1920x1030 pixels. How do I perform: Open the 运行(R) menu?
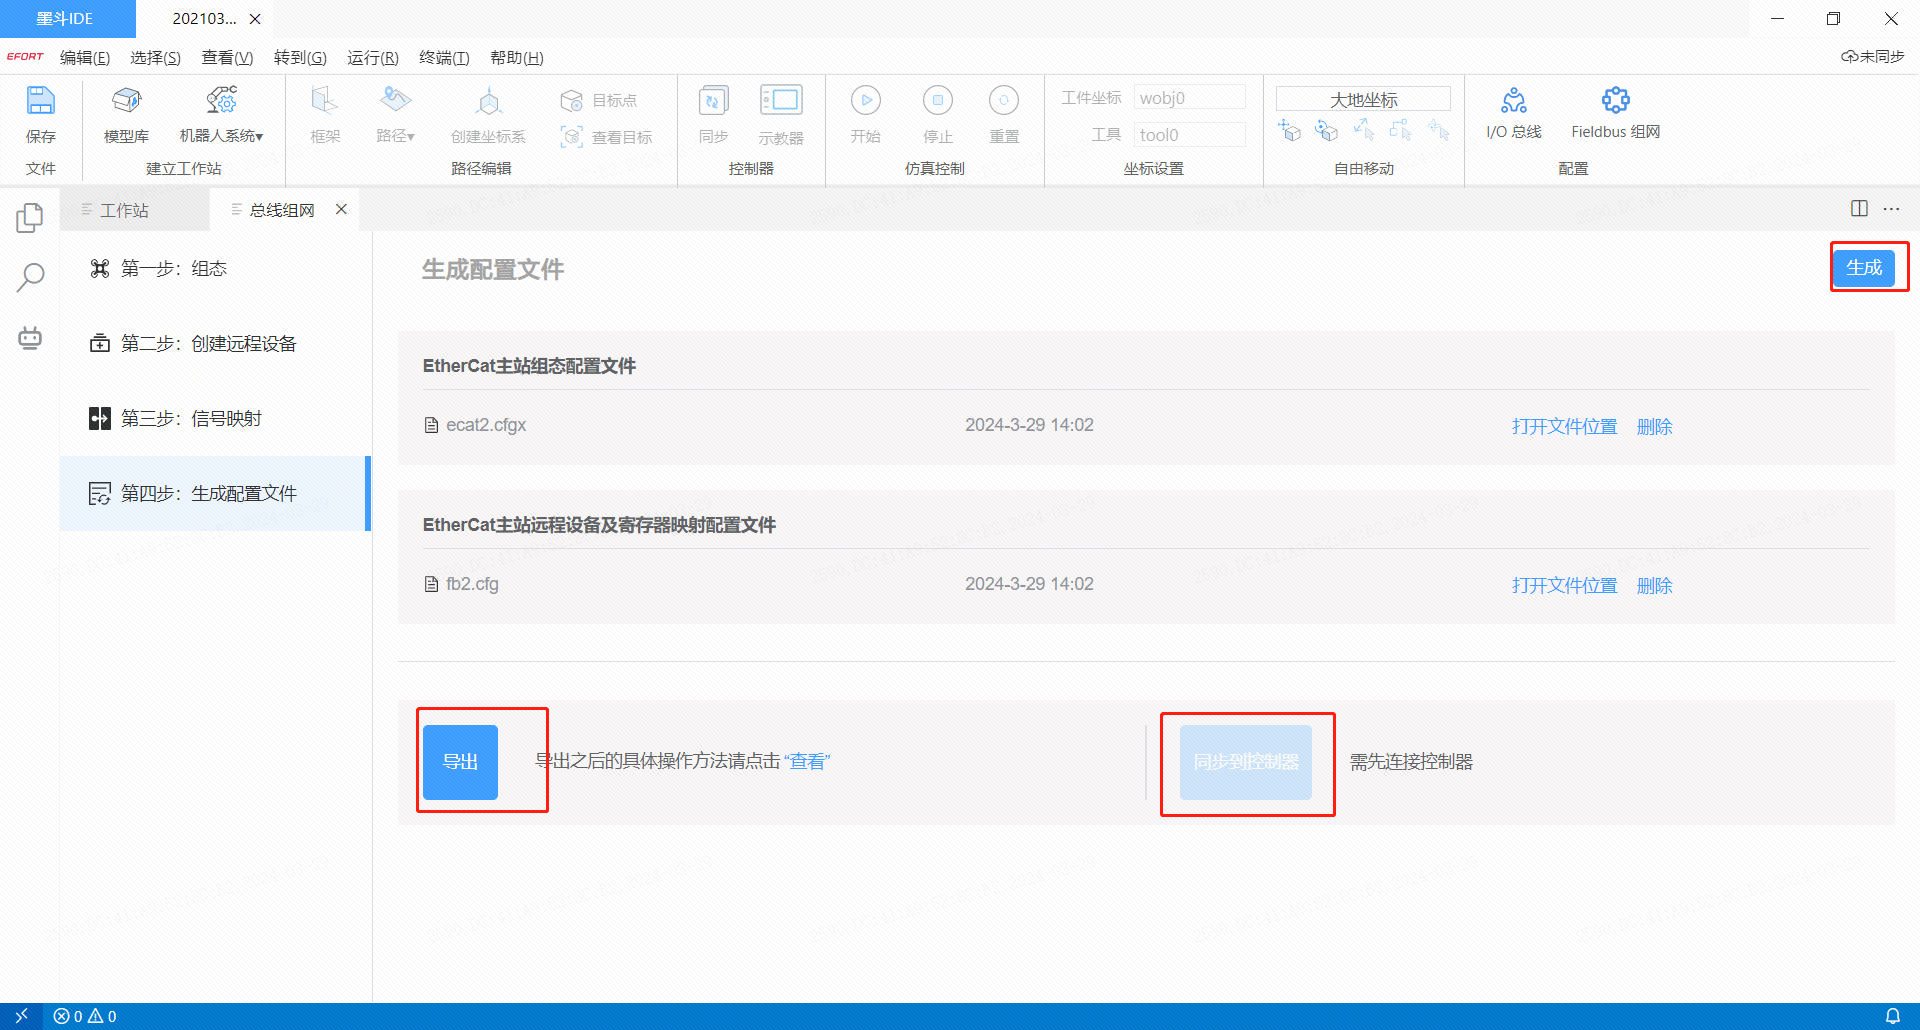coord(372,58)
